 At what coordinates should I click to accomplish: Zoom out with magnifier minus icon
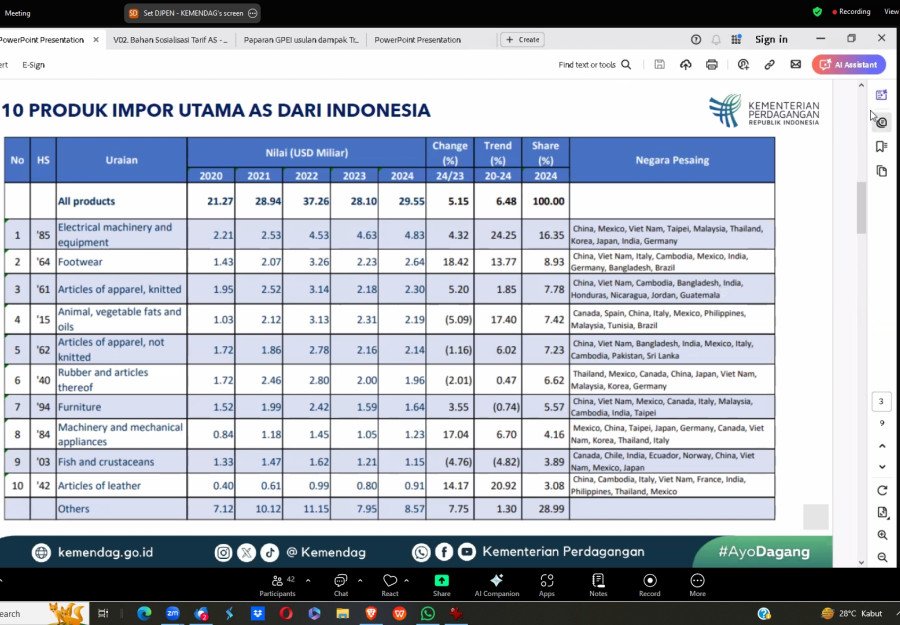tap(882, 557)
